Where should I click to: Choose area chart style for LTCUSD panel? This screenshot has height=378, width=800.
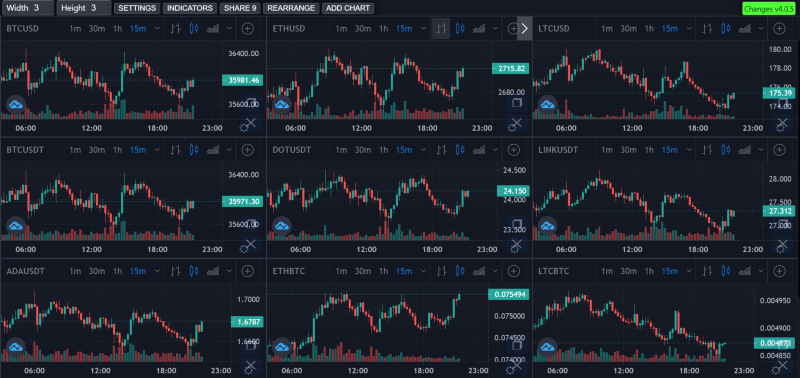pyautogui.click(x=744, y=29)
